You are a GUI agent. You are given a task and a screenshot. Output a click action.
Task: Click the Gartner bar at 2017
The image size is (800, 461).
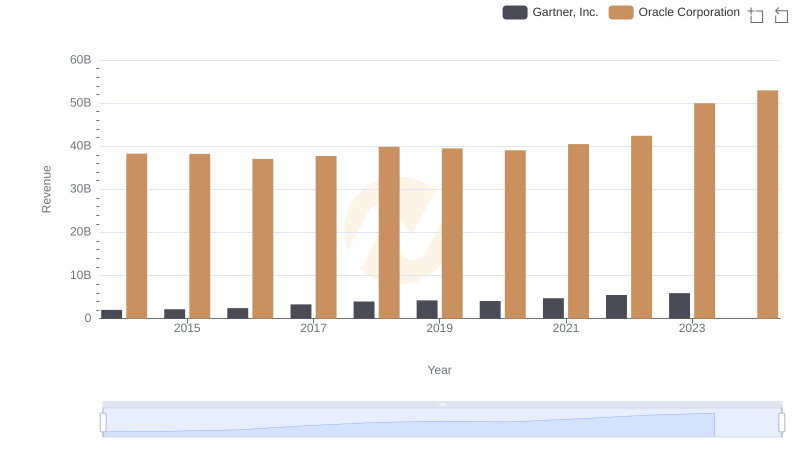301,312
